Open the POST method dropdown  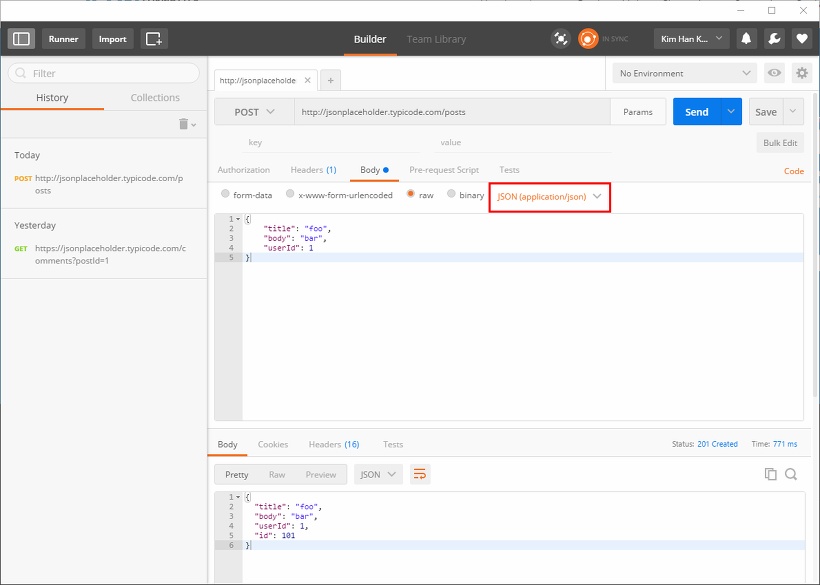[254, 112]
